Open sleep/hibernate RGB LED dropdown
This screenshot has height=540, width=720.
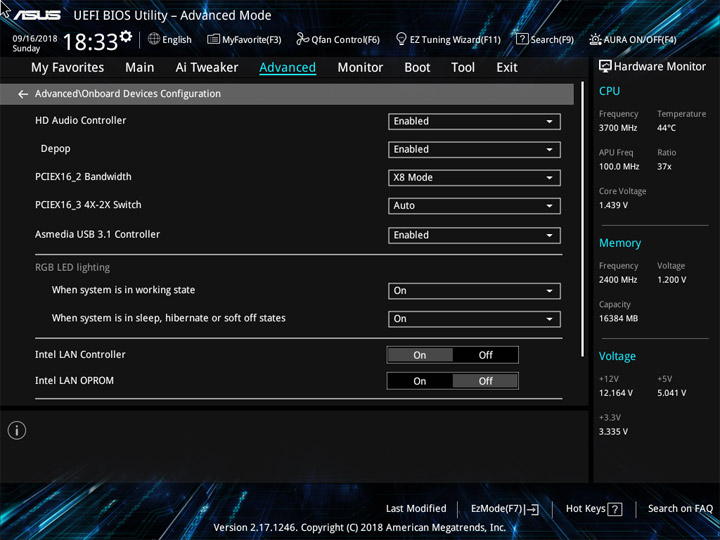pos(474,319)
